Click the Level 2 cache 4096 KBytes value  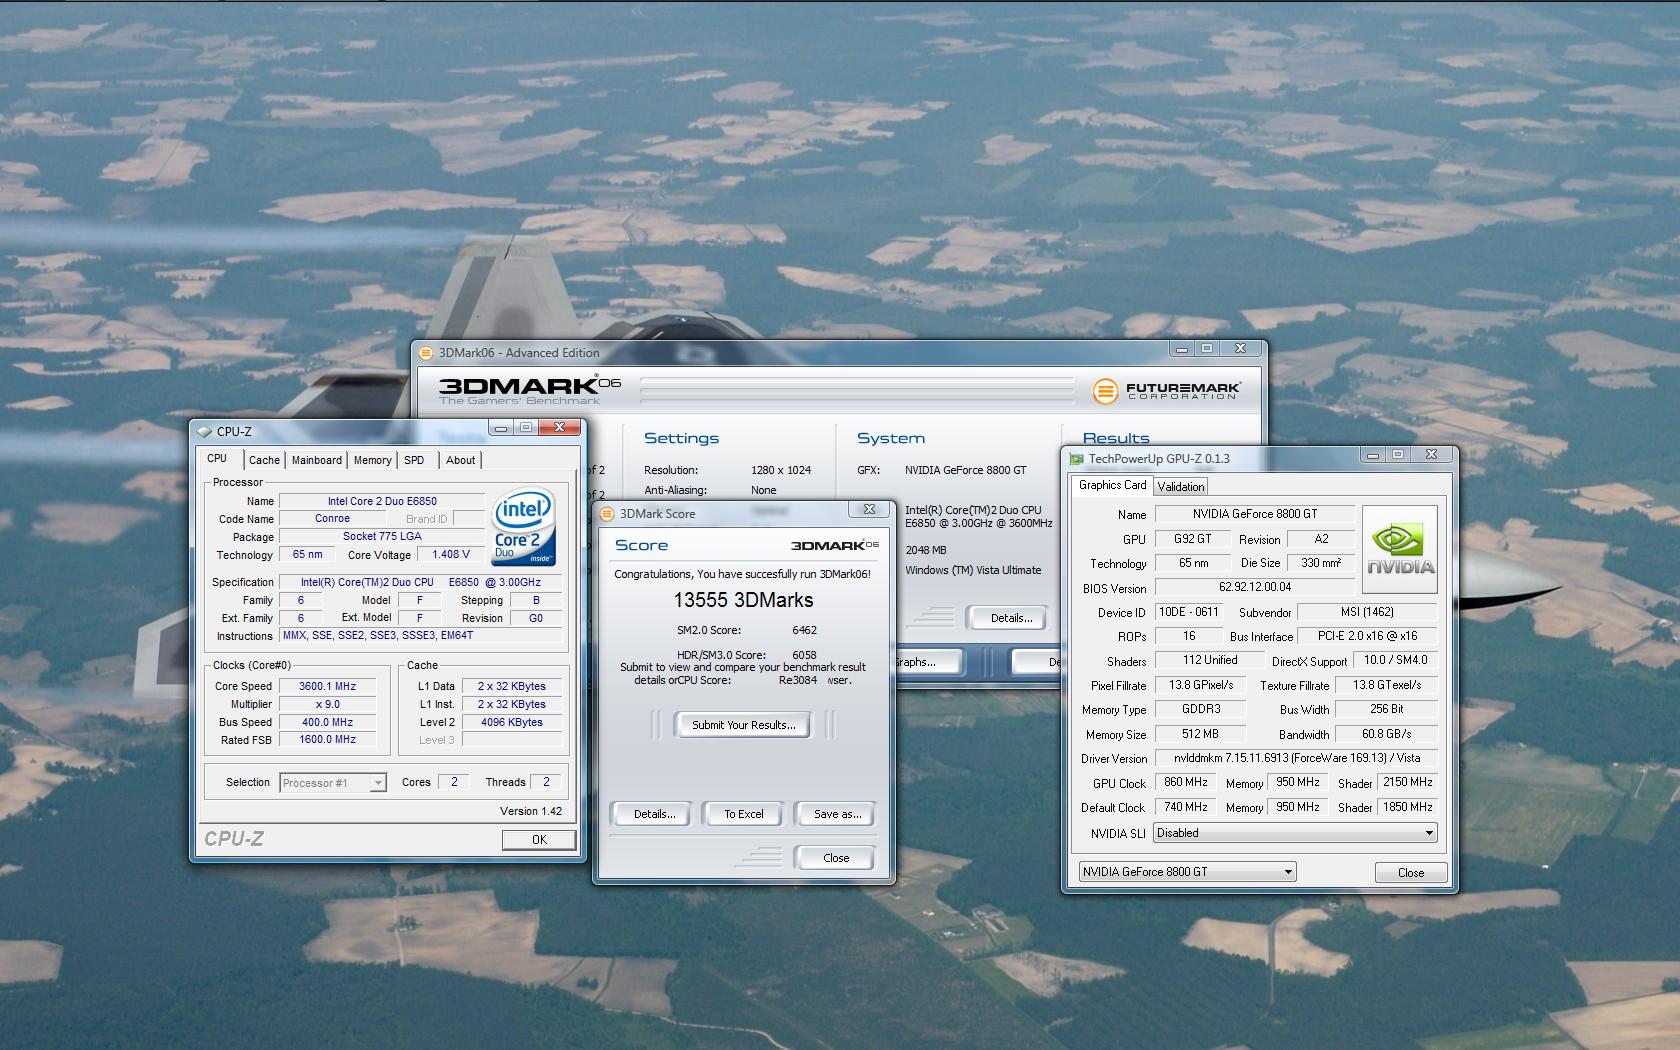coord(511,722)
